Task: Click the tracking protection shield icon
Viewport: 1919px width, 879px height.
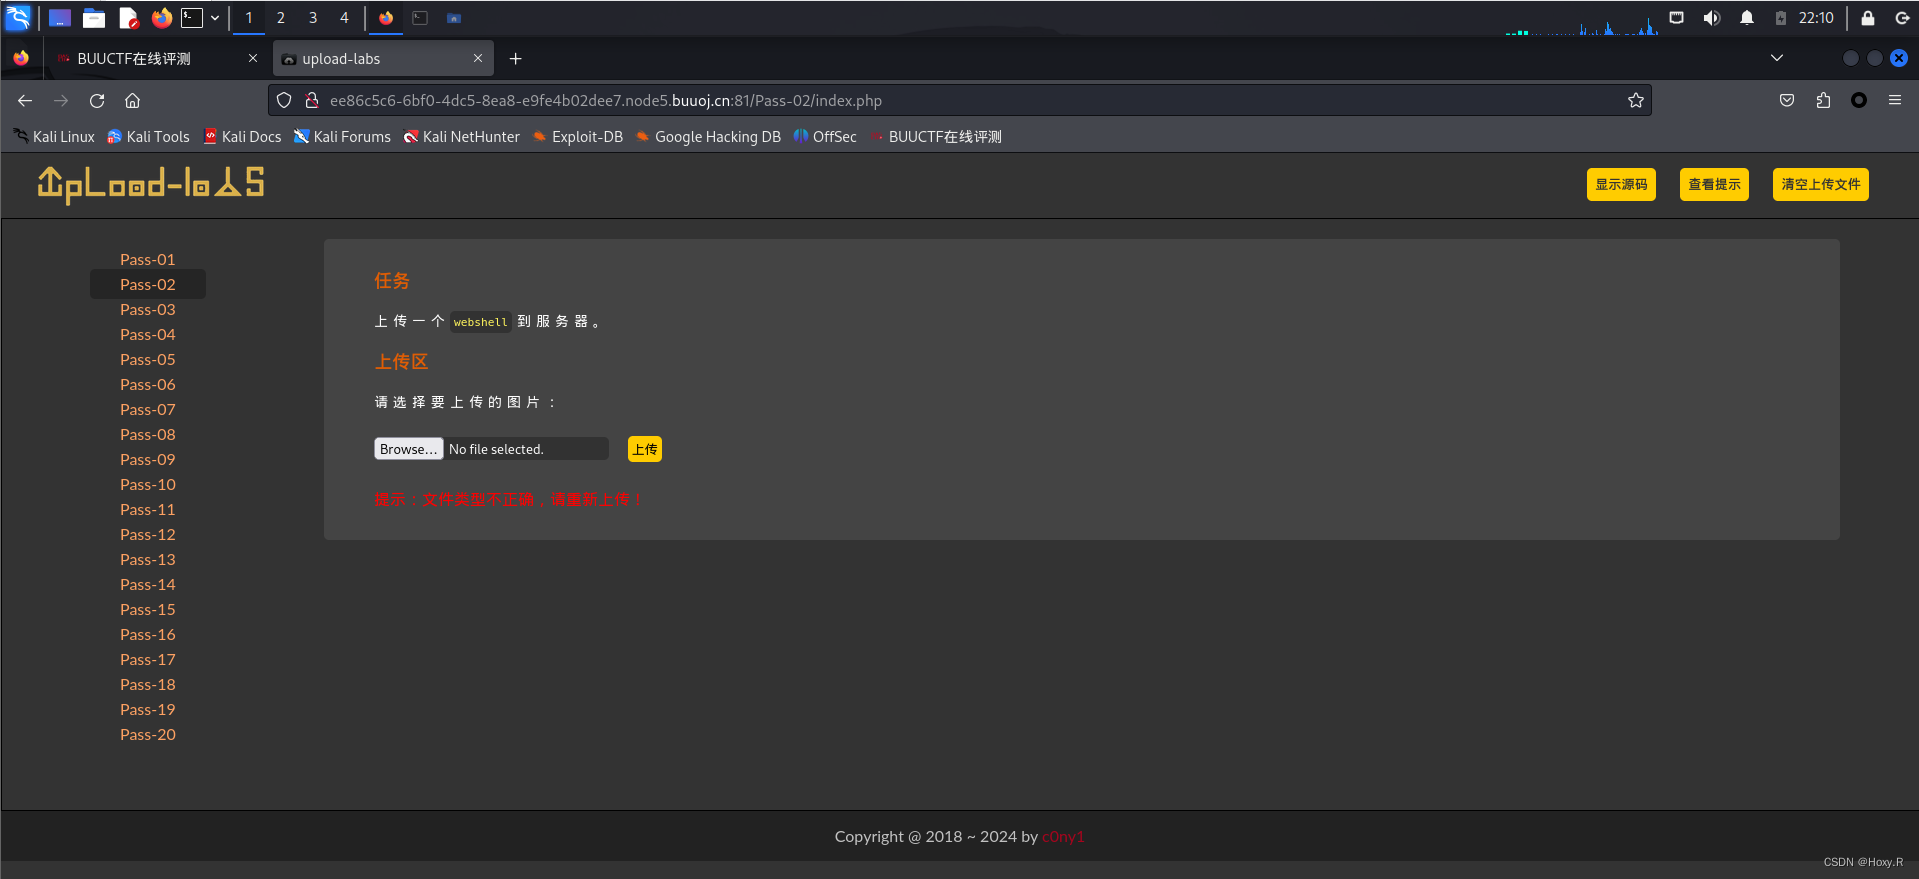Action: pyautogui.click(x=284, y=100)
